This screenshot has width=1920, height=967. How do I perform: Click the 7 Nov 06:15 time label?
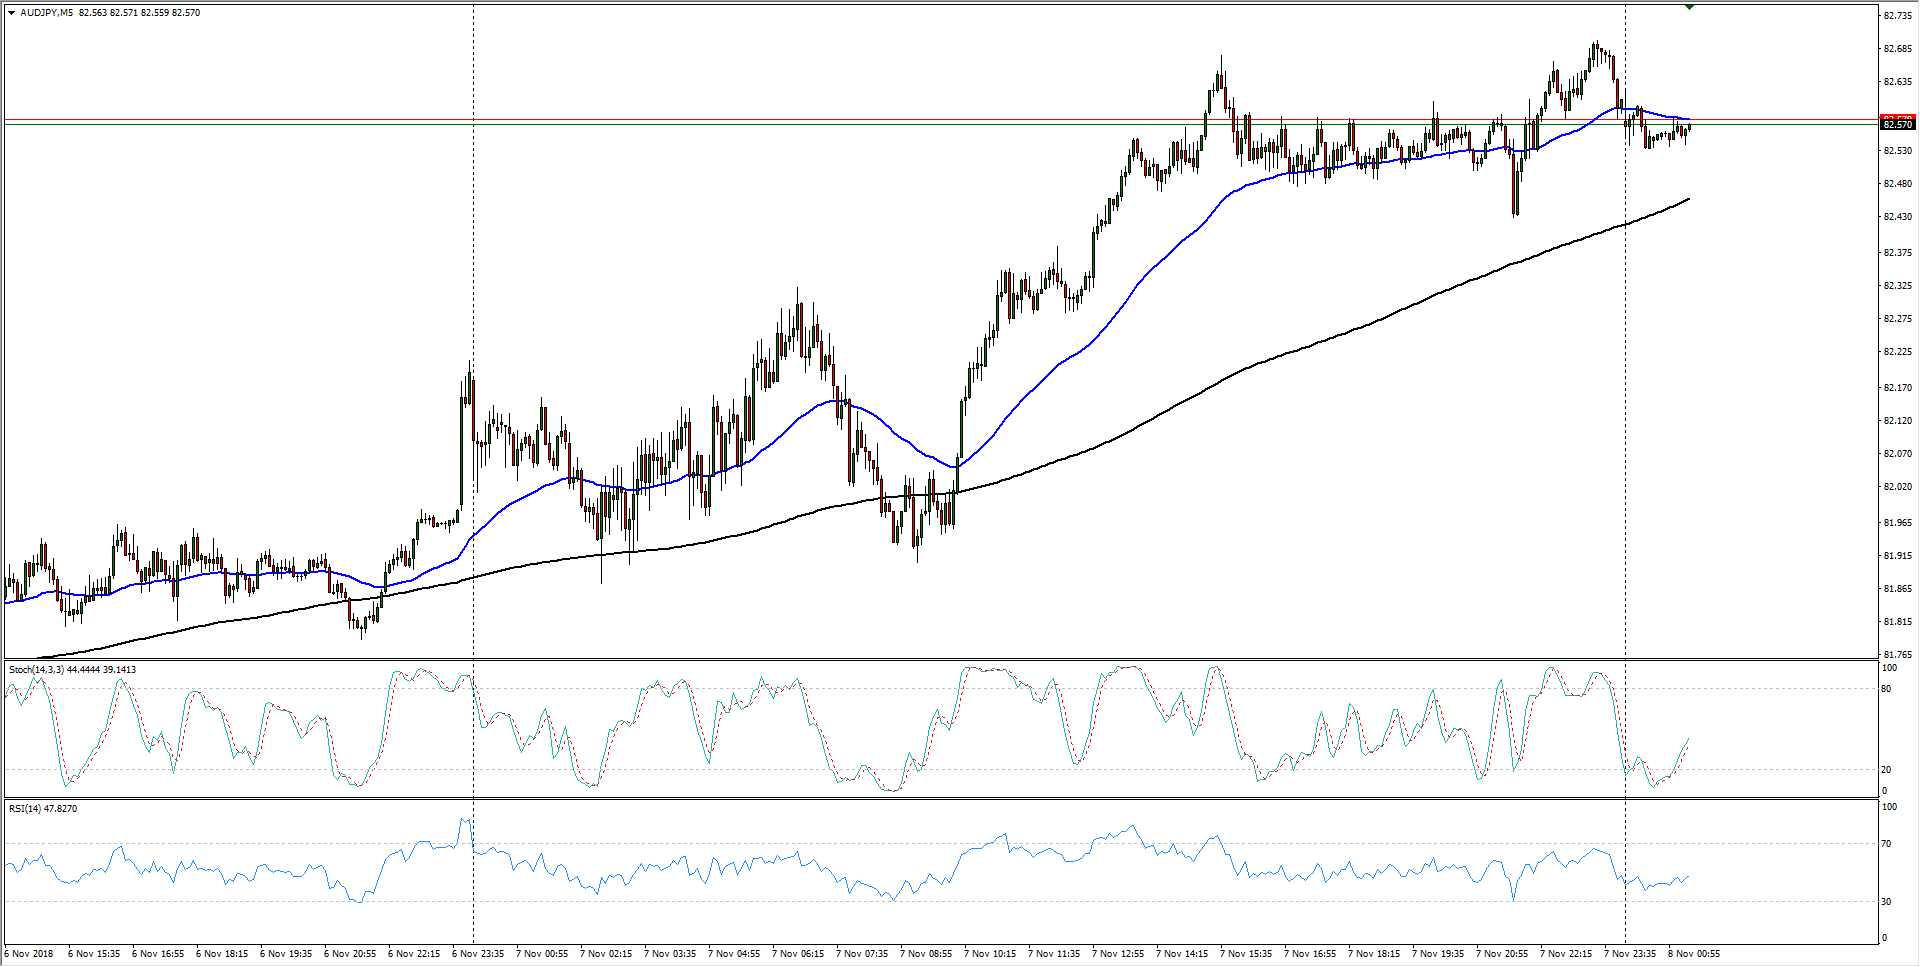798,954
